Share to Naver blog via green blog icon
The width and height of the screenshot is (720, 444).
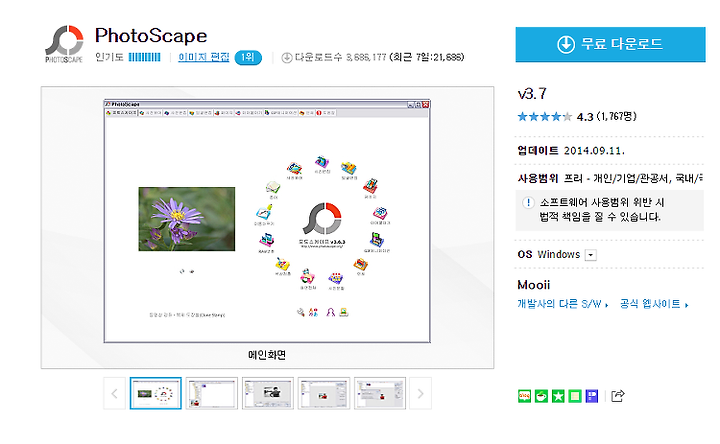(x=524, y=396)
